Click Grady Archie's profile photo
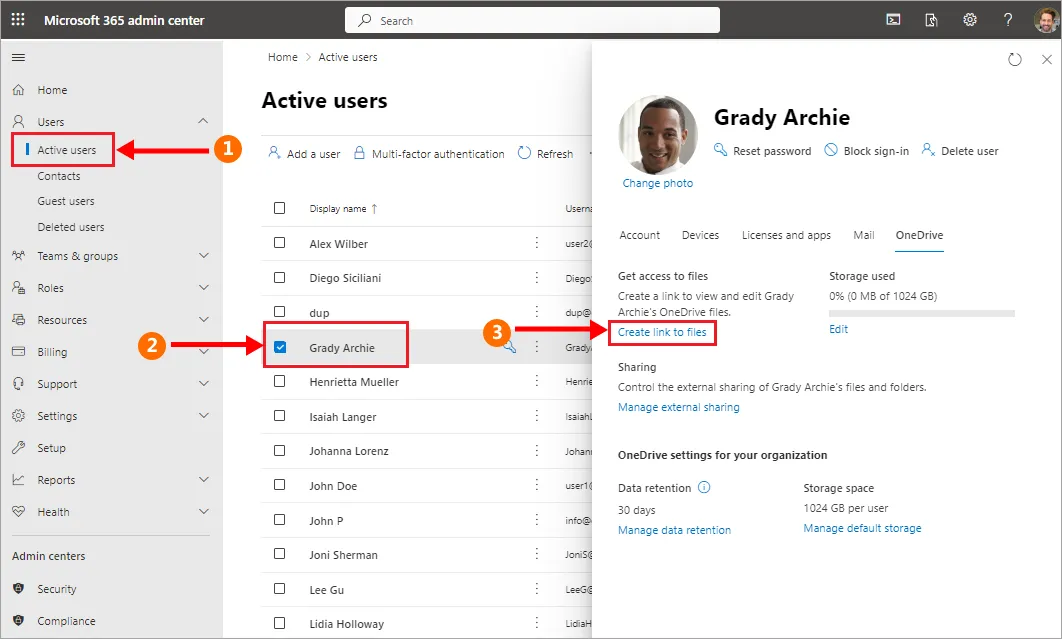 point(658,134)
